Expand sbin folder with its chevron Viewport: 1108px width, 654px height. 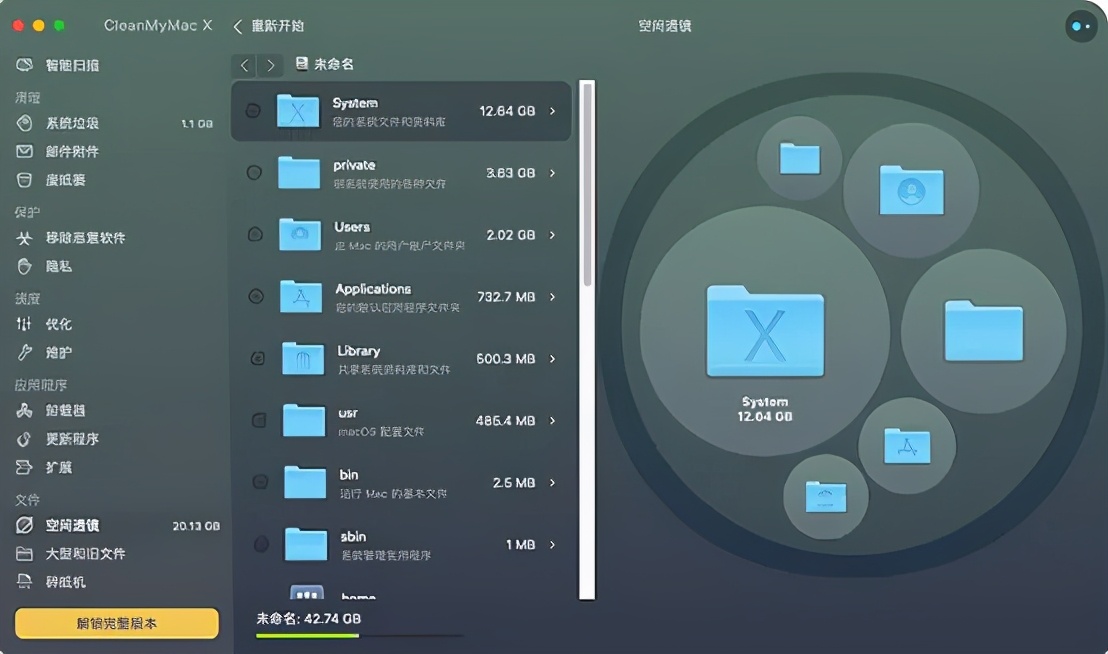click(x=553, y=545)
